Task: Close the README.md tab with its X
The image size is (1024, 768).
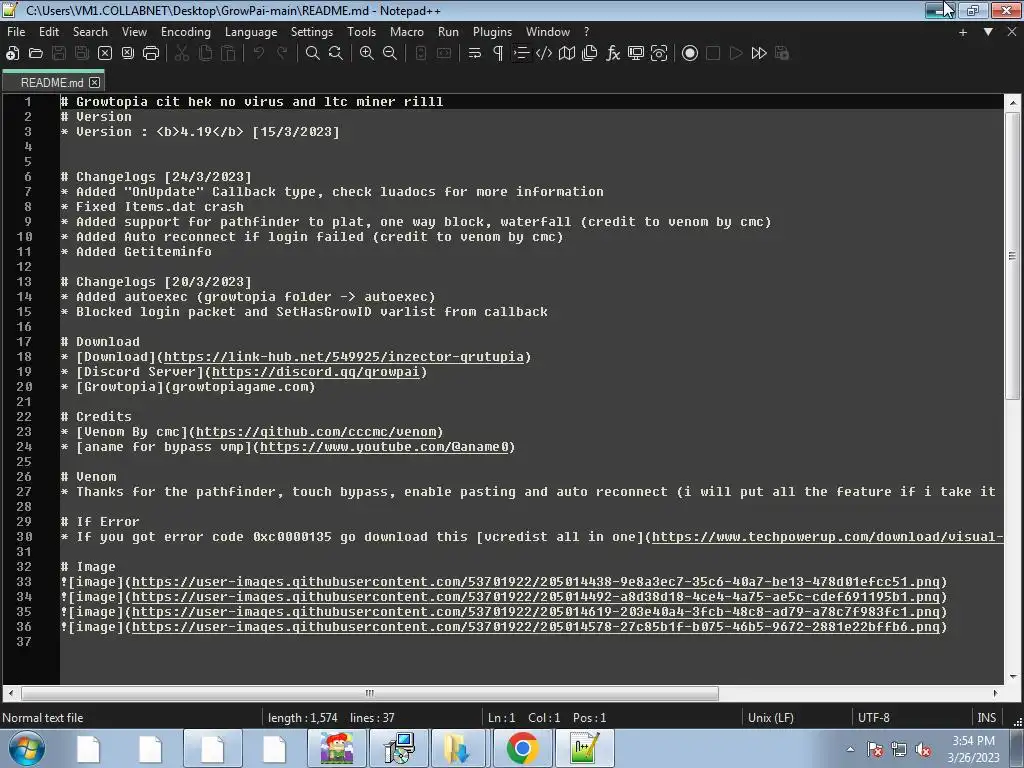Action: tap(95, 83)
